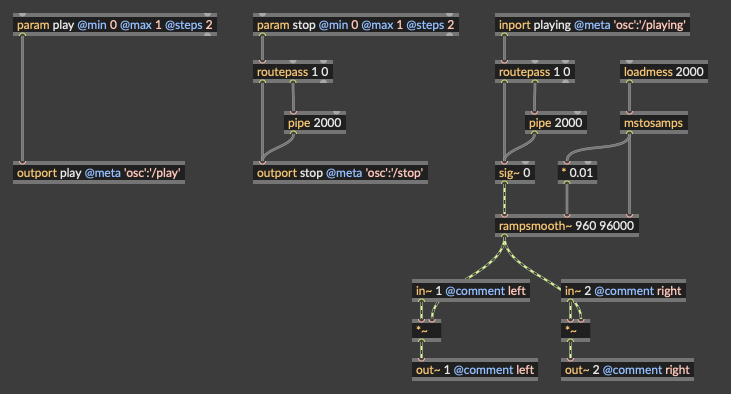The width and height of the screenshot is (731, 394).
Task: Select the rampsmooth~ 960 96000 object
Action: [x=567, y=226]
